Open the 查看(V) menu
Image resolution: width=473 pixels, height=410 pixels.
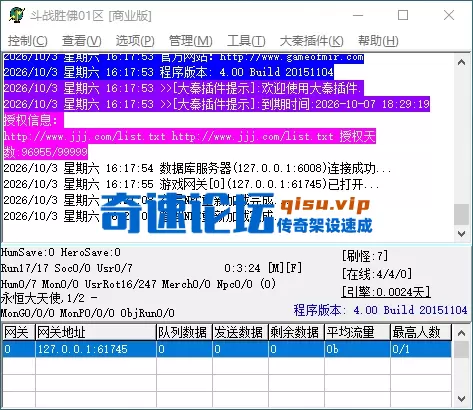[82, 41]
